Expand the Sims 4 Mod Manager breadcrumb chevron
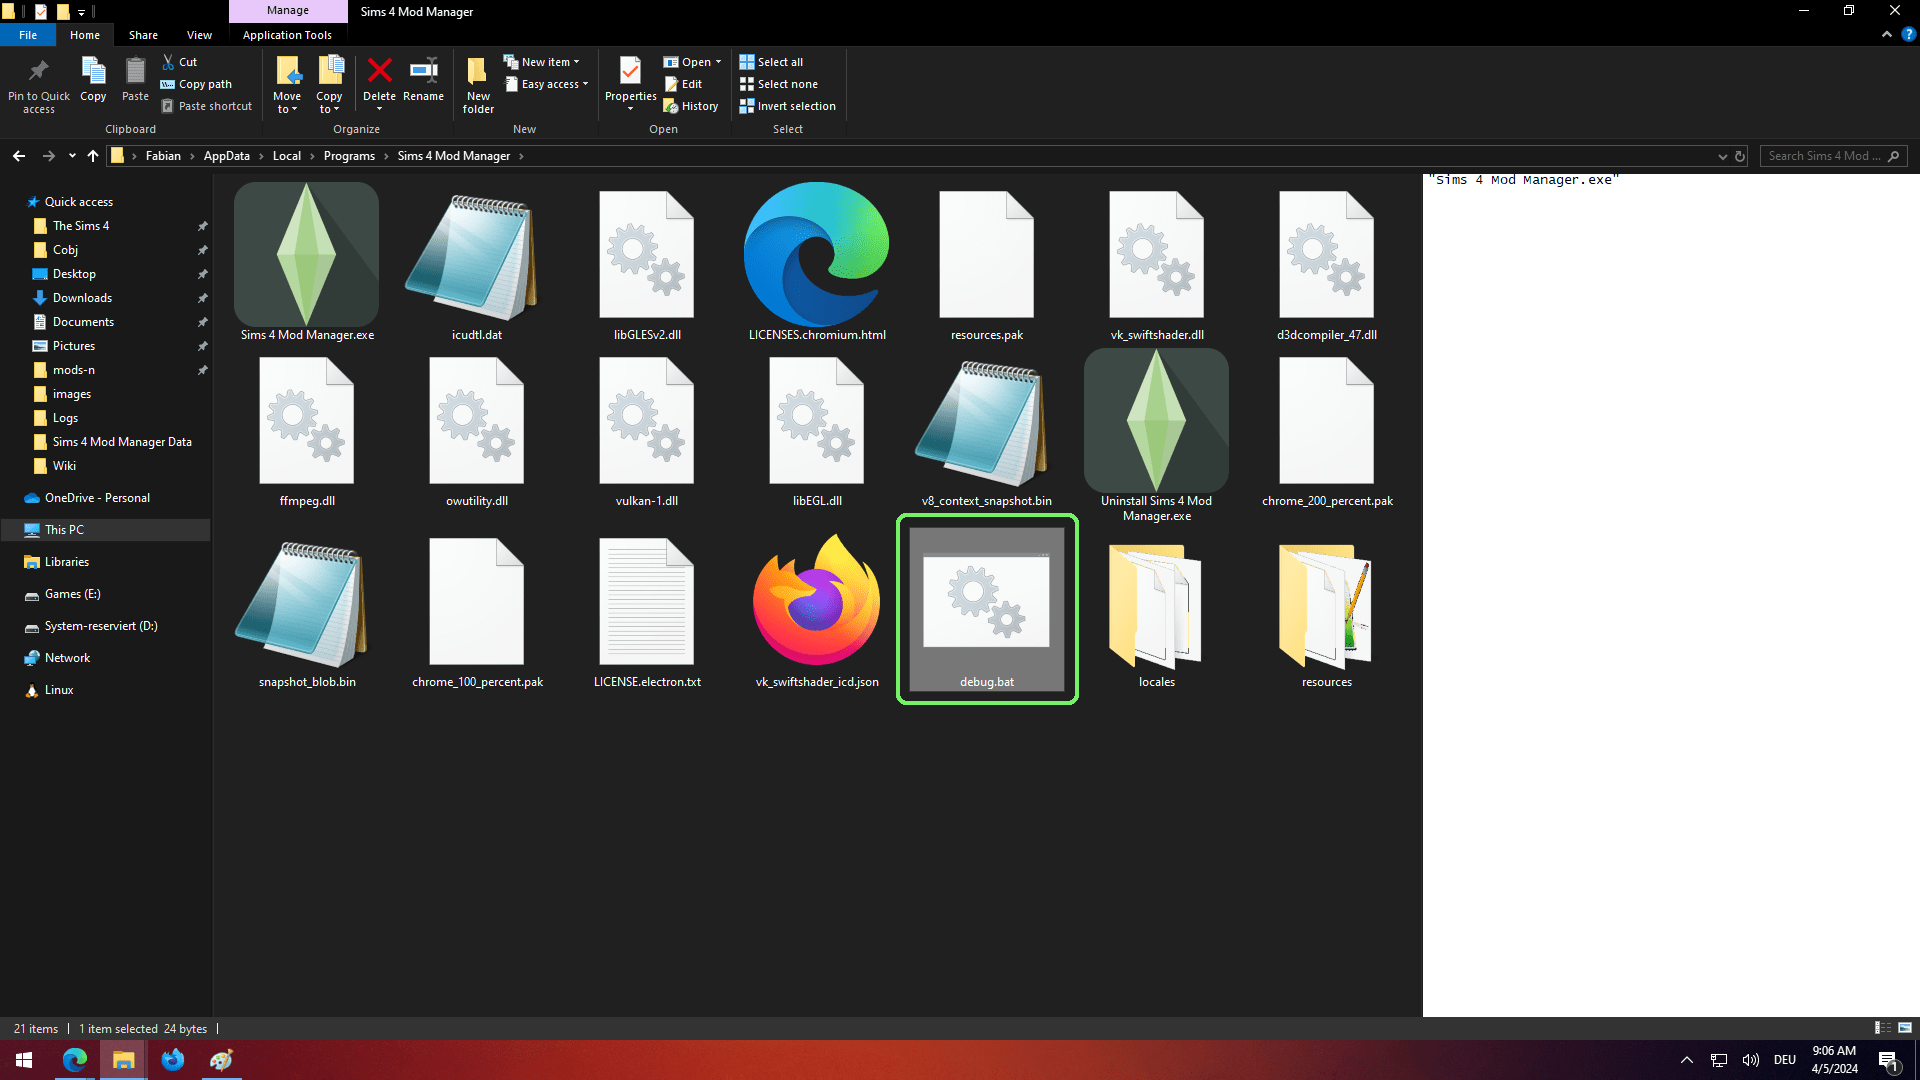Viewport: 1920px width, 1080px height. point(521,156)
